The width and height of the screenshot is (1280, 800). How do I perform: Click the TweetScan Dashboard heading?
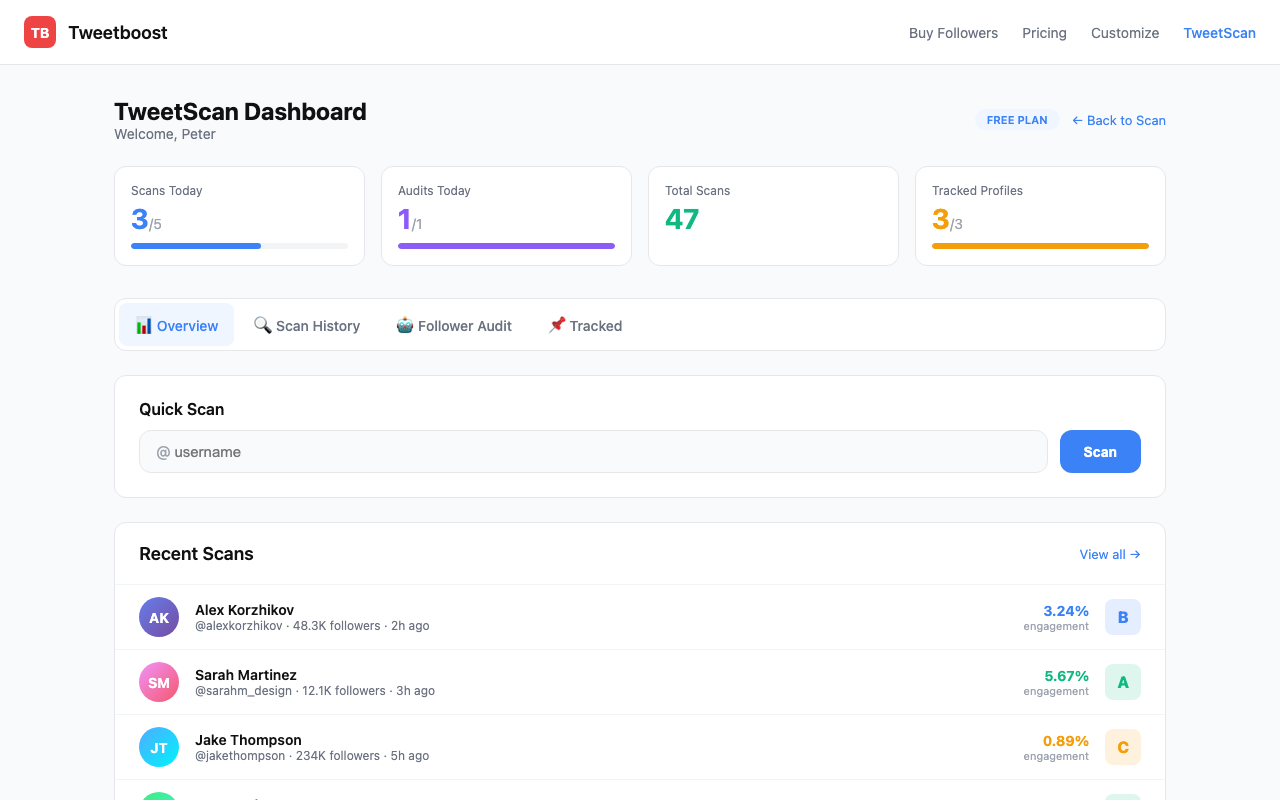coord(240,111)
